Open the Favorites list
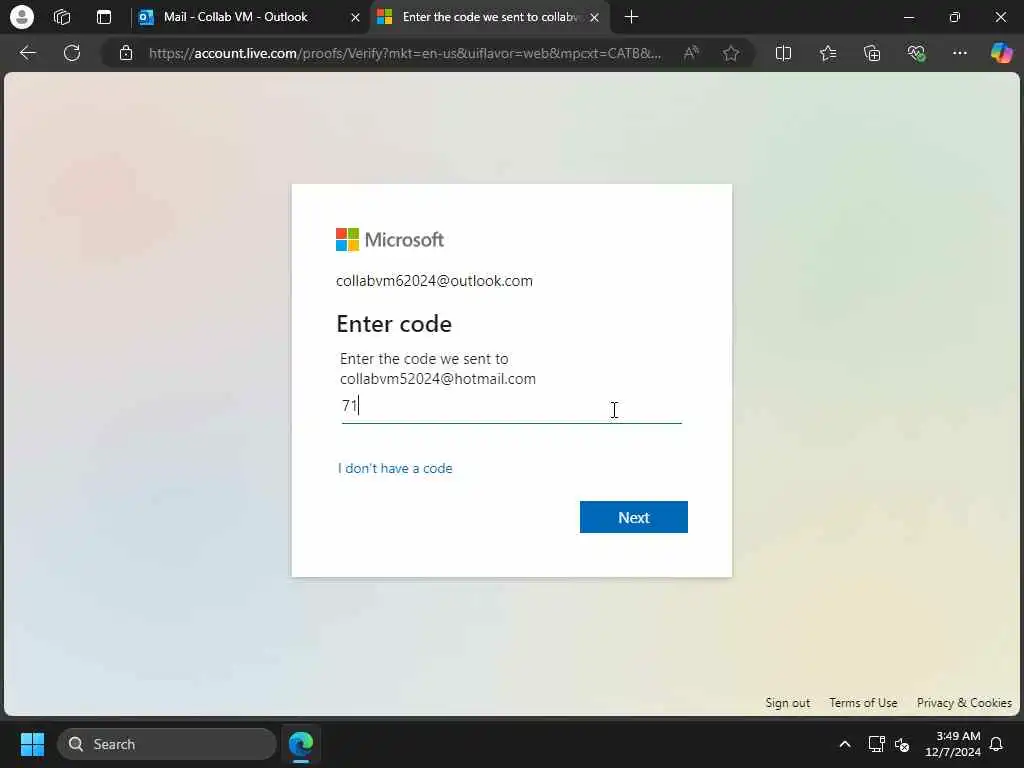 [827, 53]
